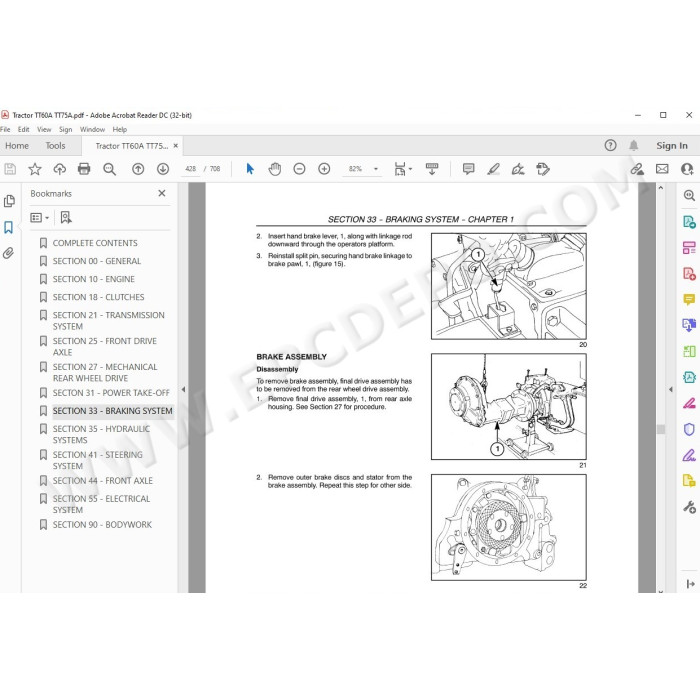Screen dimensions: 700x700
Task: Open the zoom percentage dropdown
Action: [375, 169]
